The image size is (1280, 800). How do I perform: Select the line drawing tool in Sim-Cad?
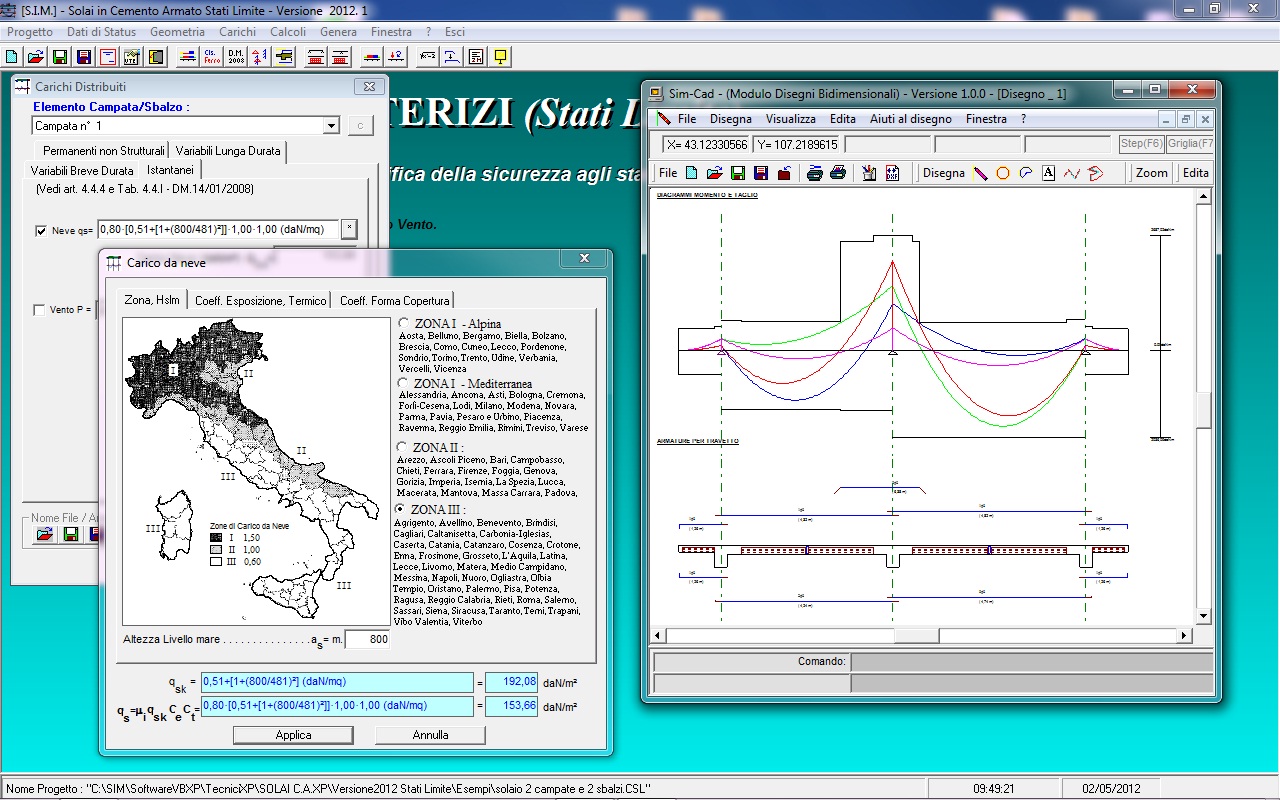[980, 173]
